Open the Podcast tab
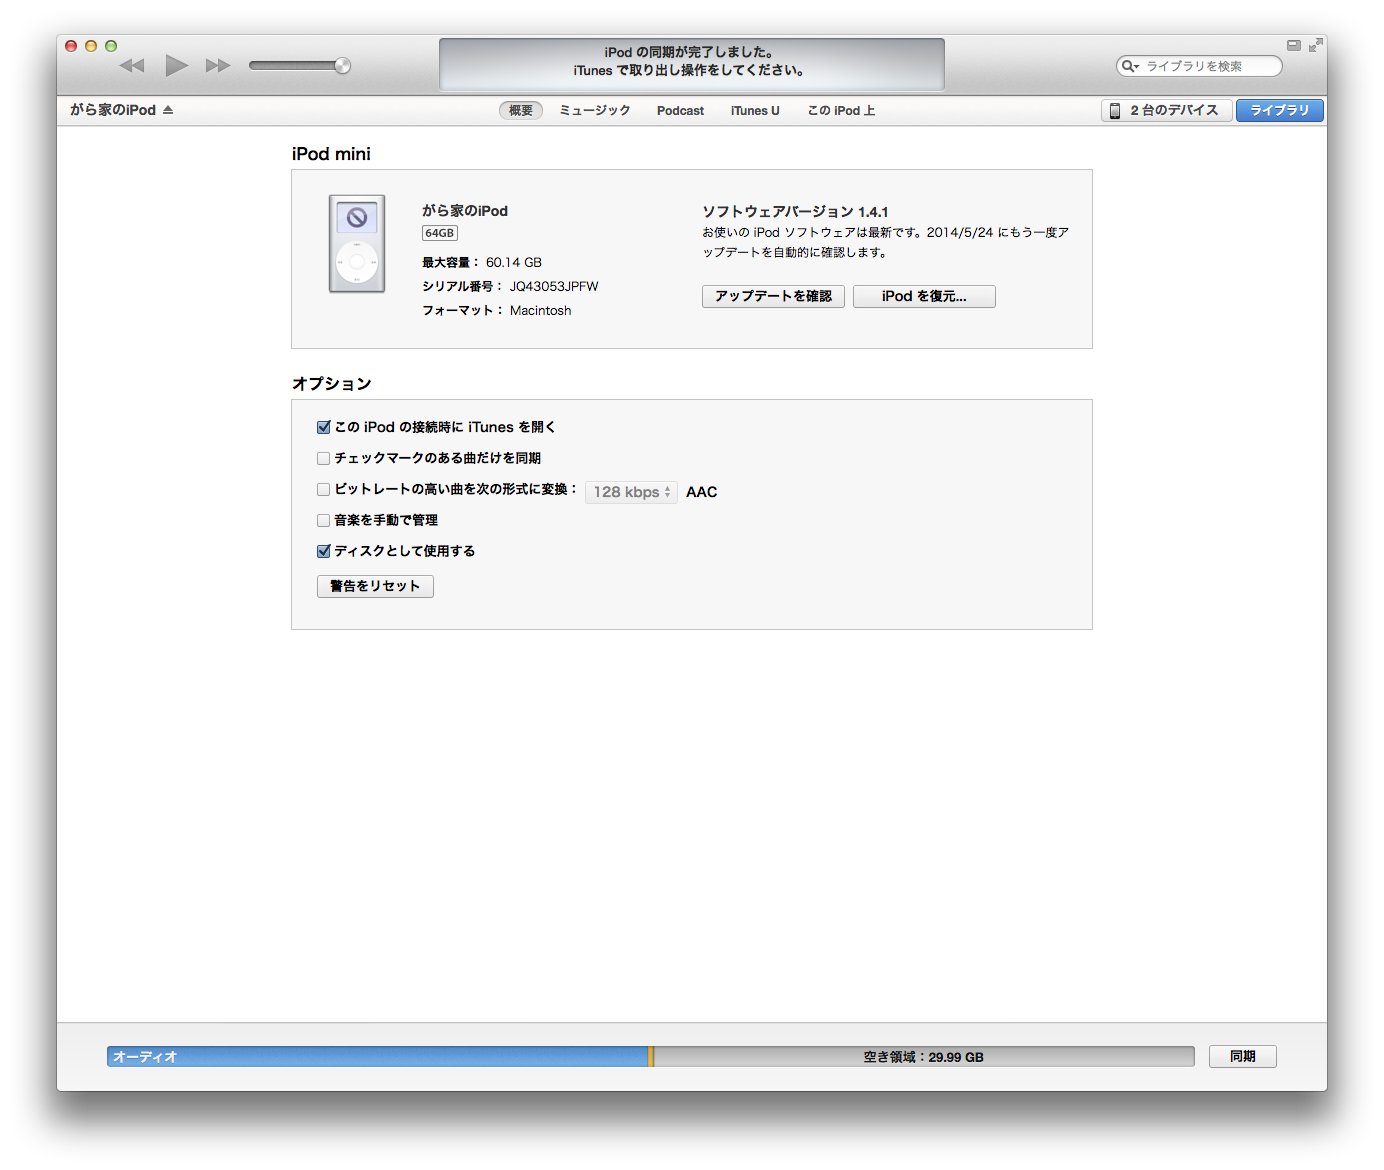This screenshot has width=1384, height=1170. coord(680,110)
